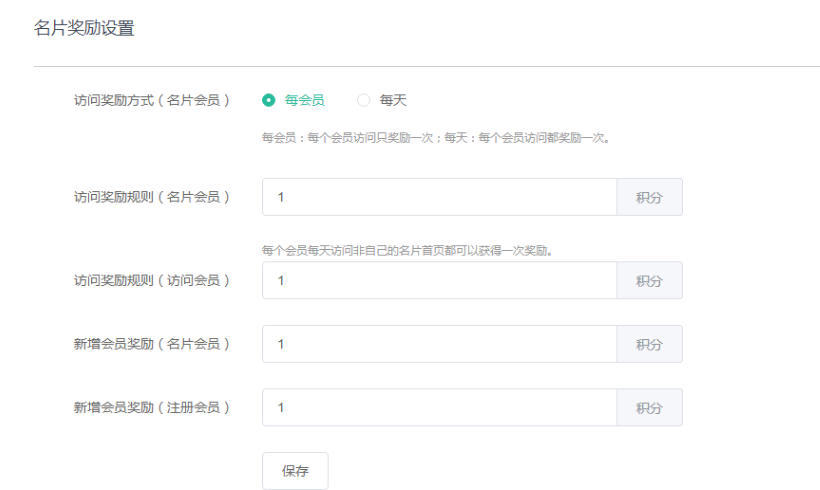Click 积分 unit beside 新增会员奖励（注册会员）
Screen dimensions: 820x490
(649, 408)
